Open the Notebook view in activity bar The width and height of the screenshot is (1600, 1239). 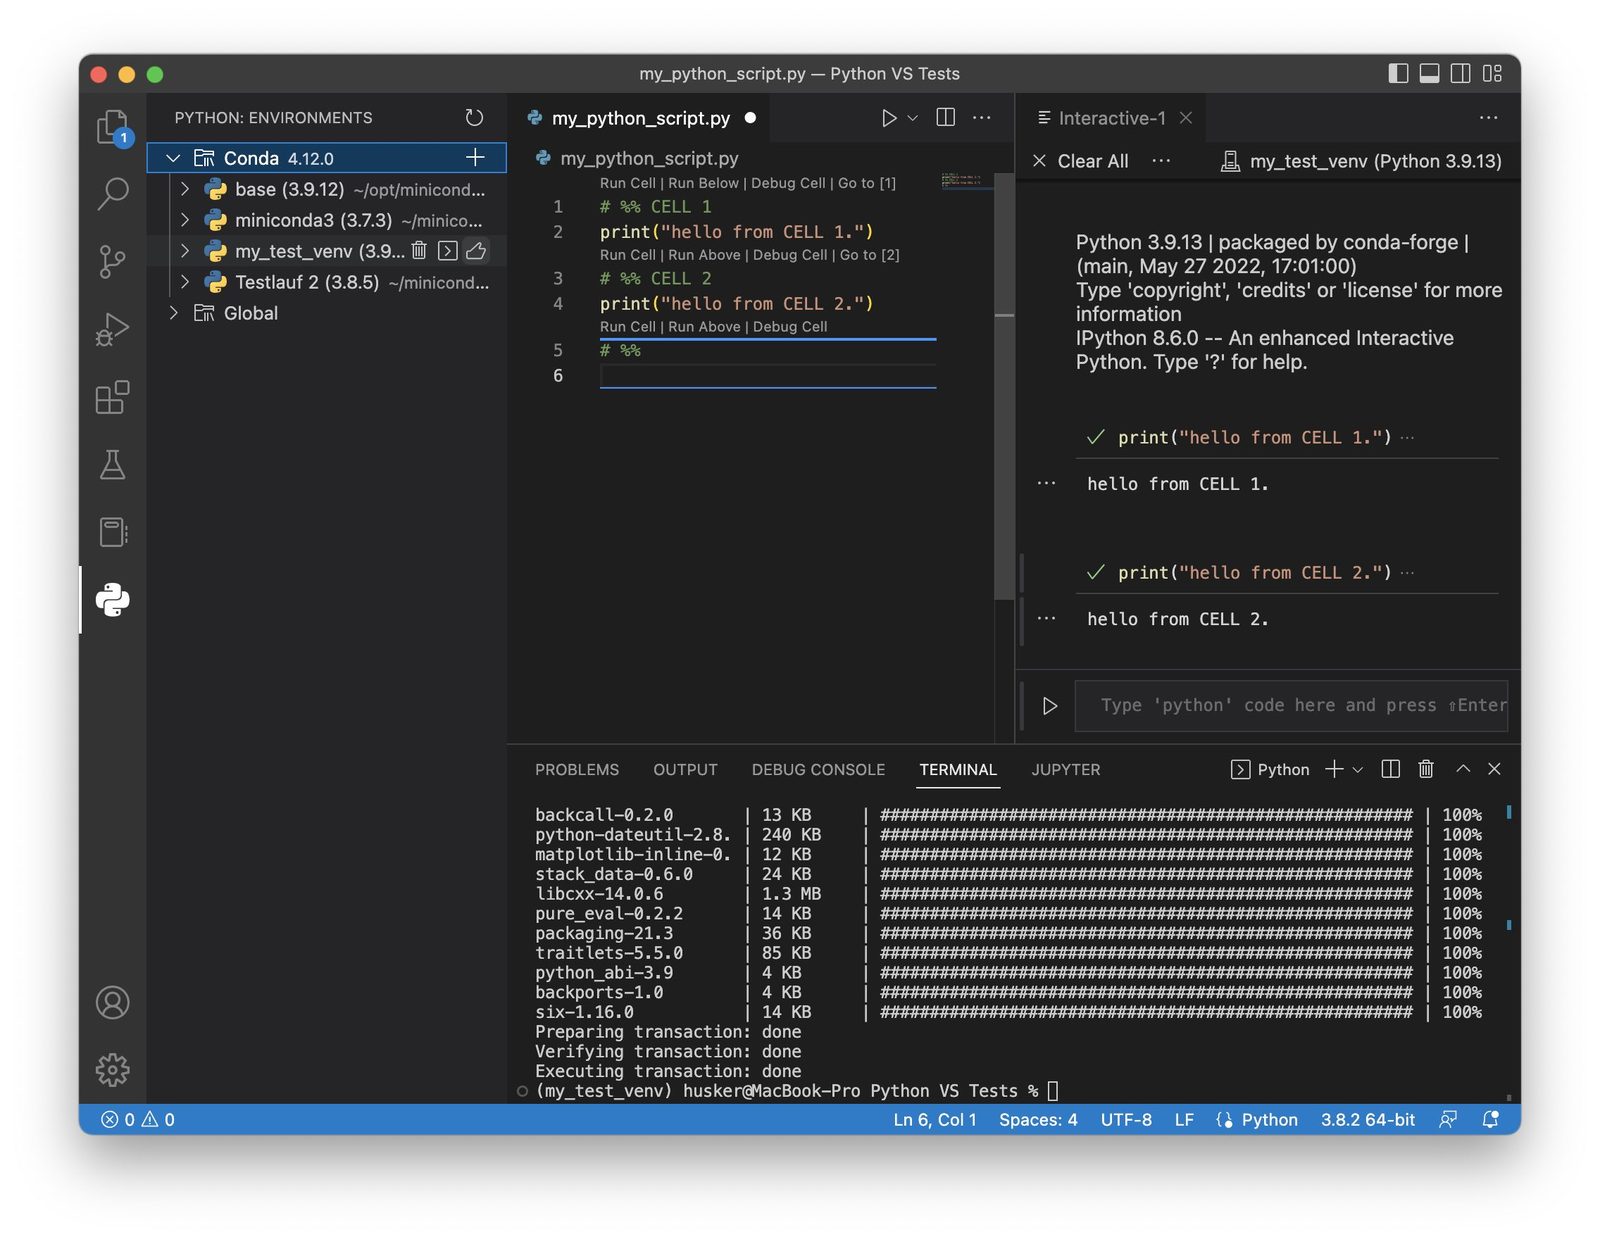point(112,532)
